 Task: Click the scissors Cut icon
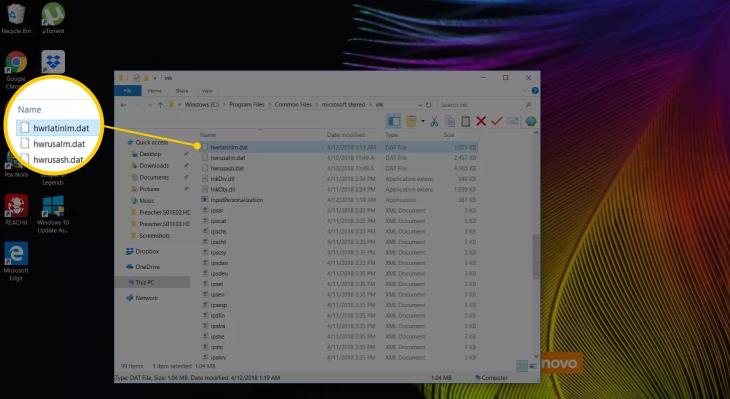434,122
